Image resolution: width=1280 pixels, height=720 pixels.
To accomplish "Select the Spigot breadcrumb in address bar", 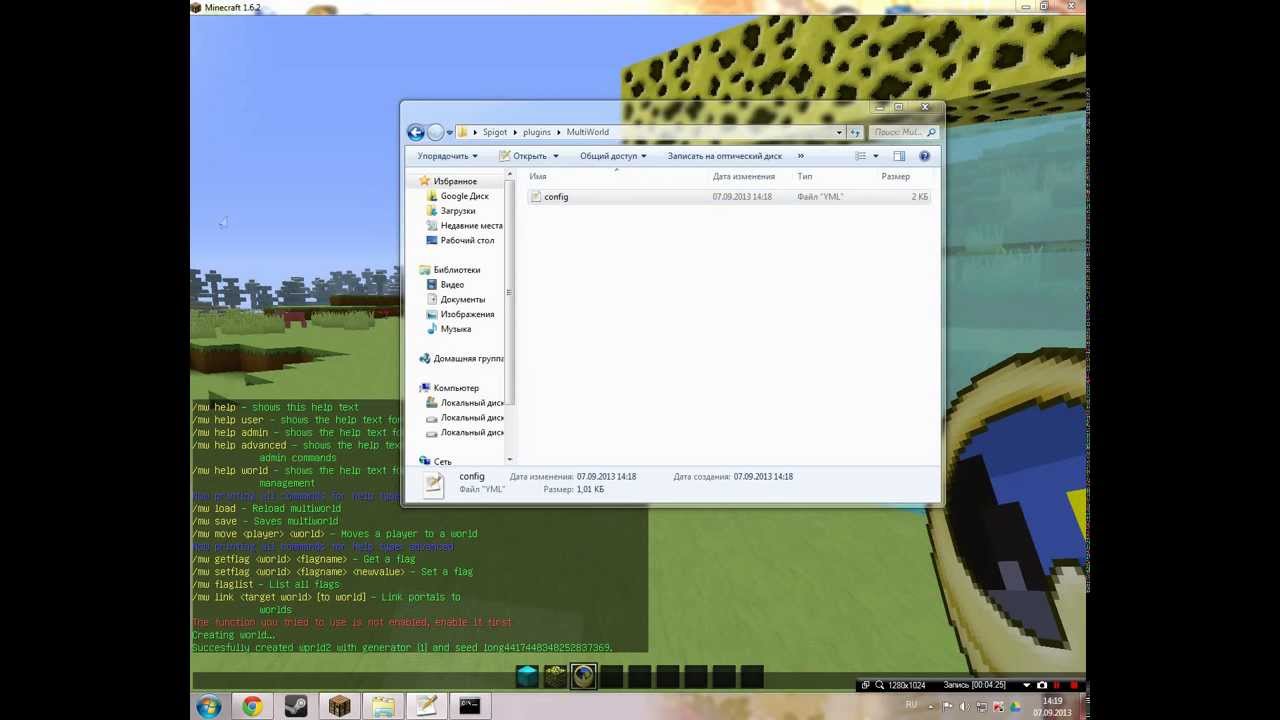I will [x=495, y=132].
